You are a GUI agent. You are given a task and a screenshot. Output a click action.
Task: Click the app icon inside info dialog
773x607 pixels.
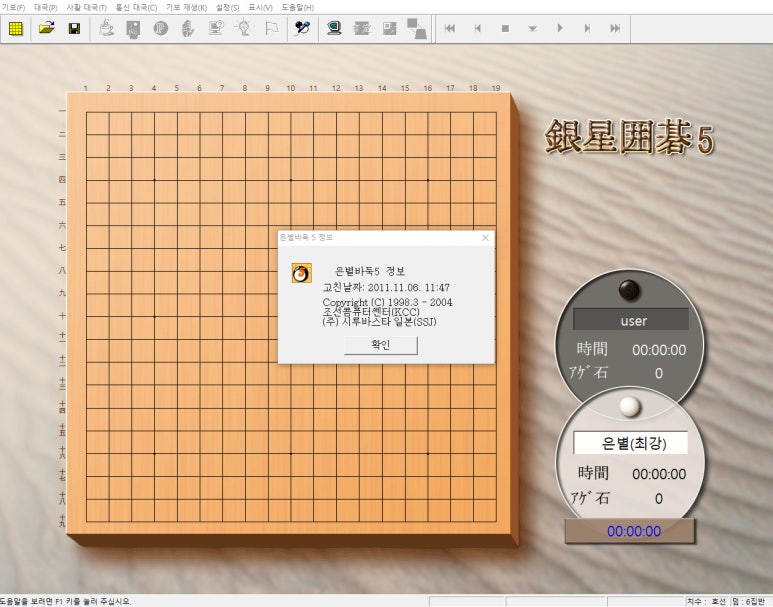coord(301,273)
